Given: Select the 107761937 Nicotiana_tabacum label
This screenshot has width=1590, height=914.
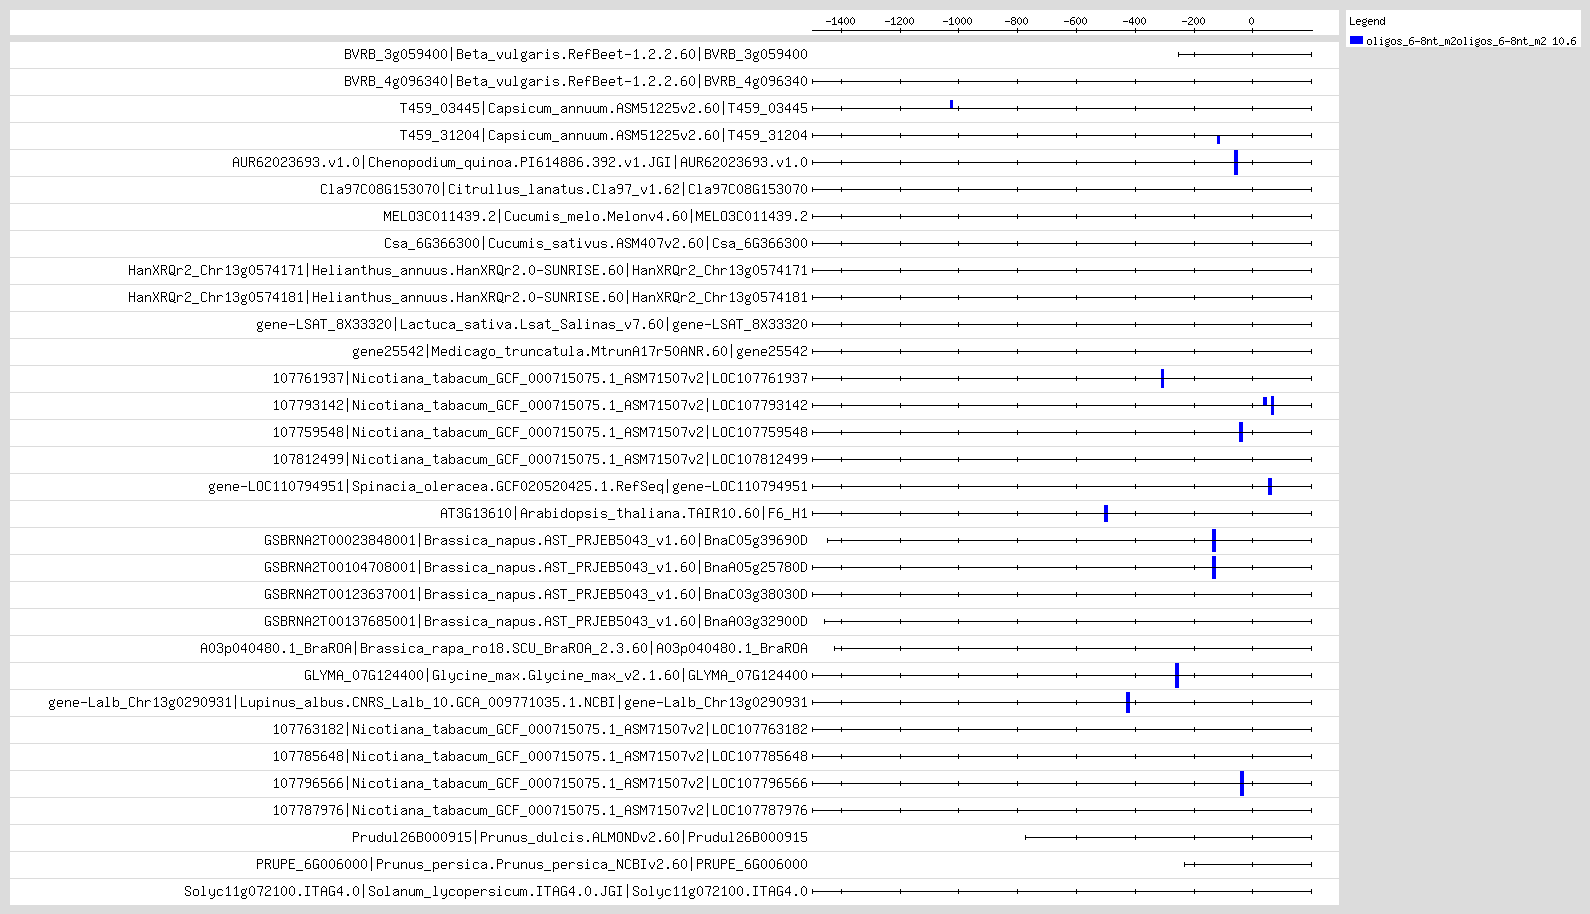Looking at the screenshot, I should pos(540,378).
